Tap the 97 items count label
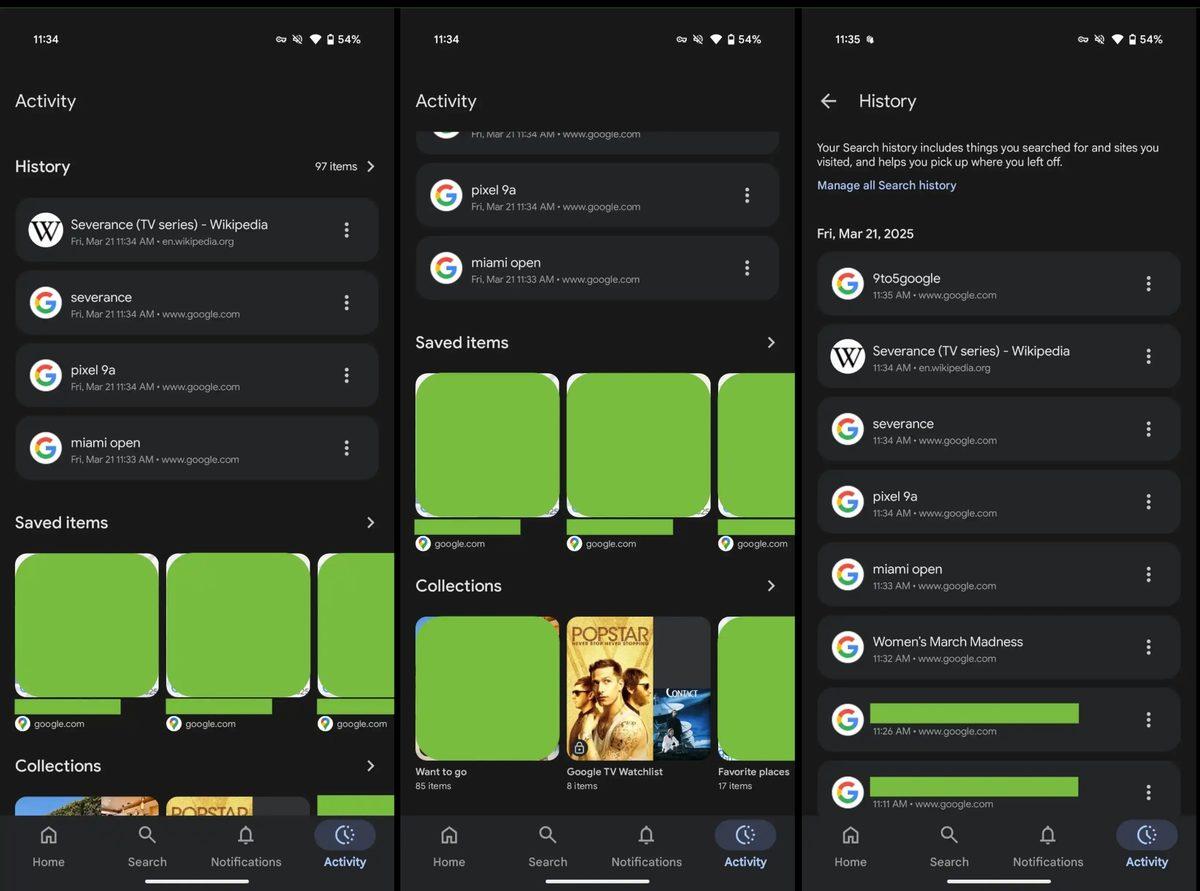The width and height of the screenshot is (1200, 891). (335, 166)
